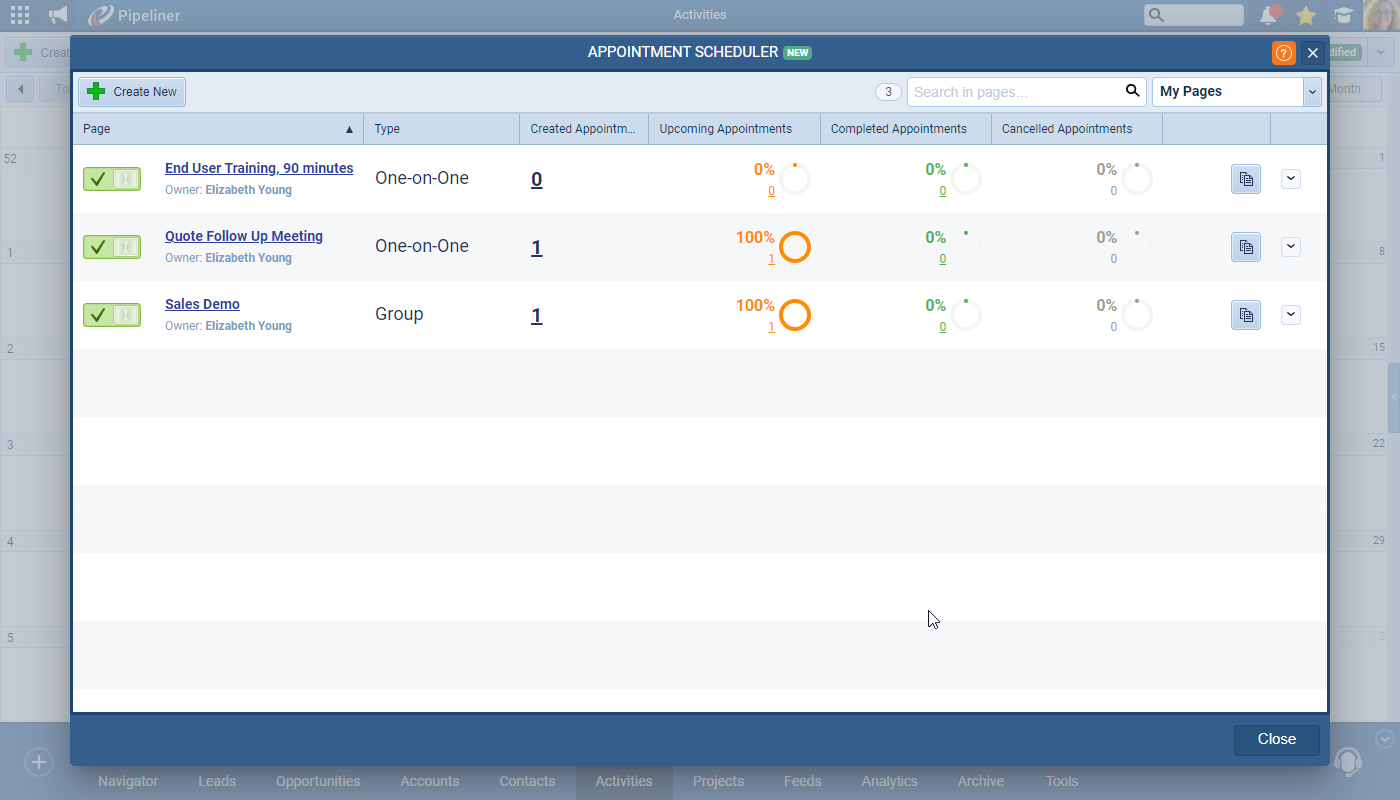The height and width of the screenshot is (800, 1400).
Task: Open the notifications bell icon
Action: point(1268,15)
